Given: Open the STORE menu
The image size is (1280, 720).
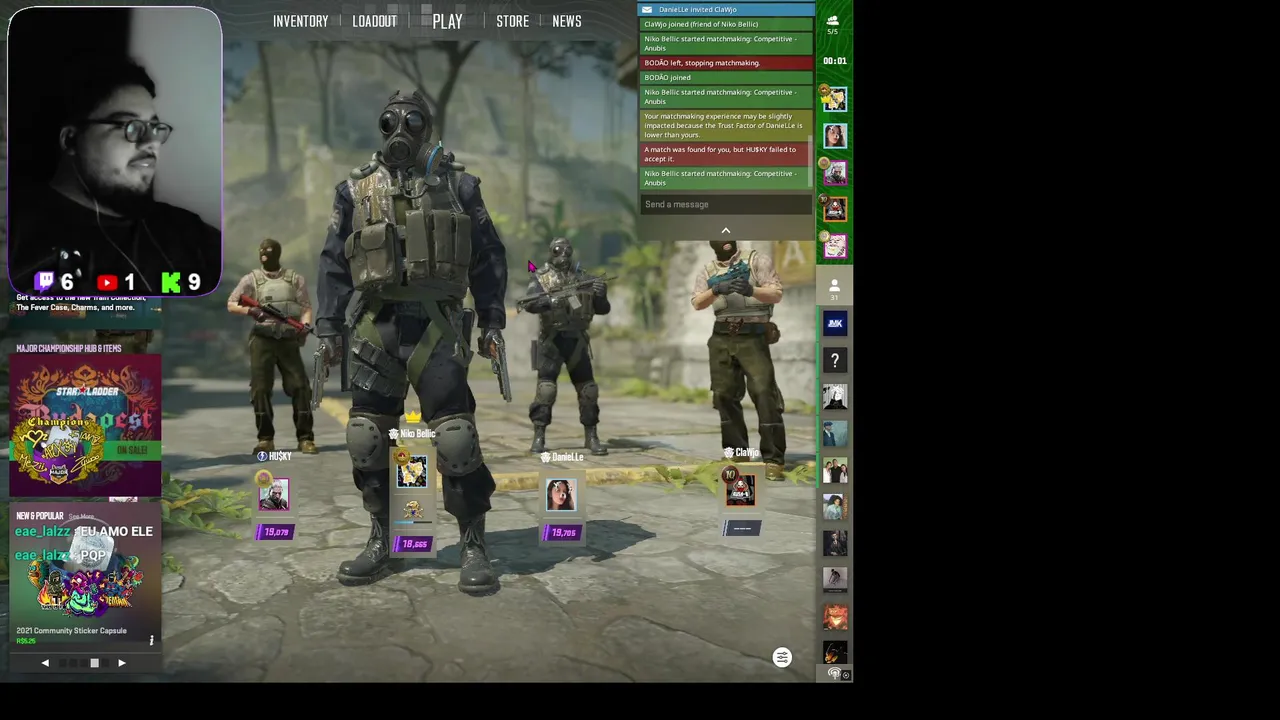Looking at the screenshot, I should click(512, 21).
